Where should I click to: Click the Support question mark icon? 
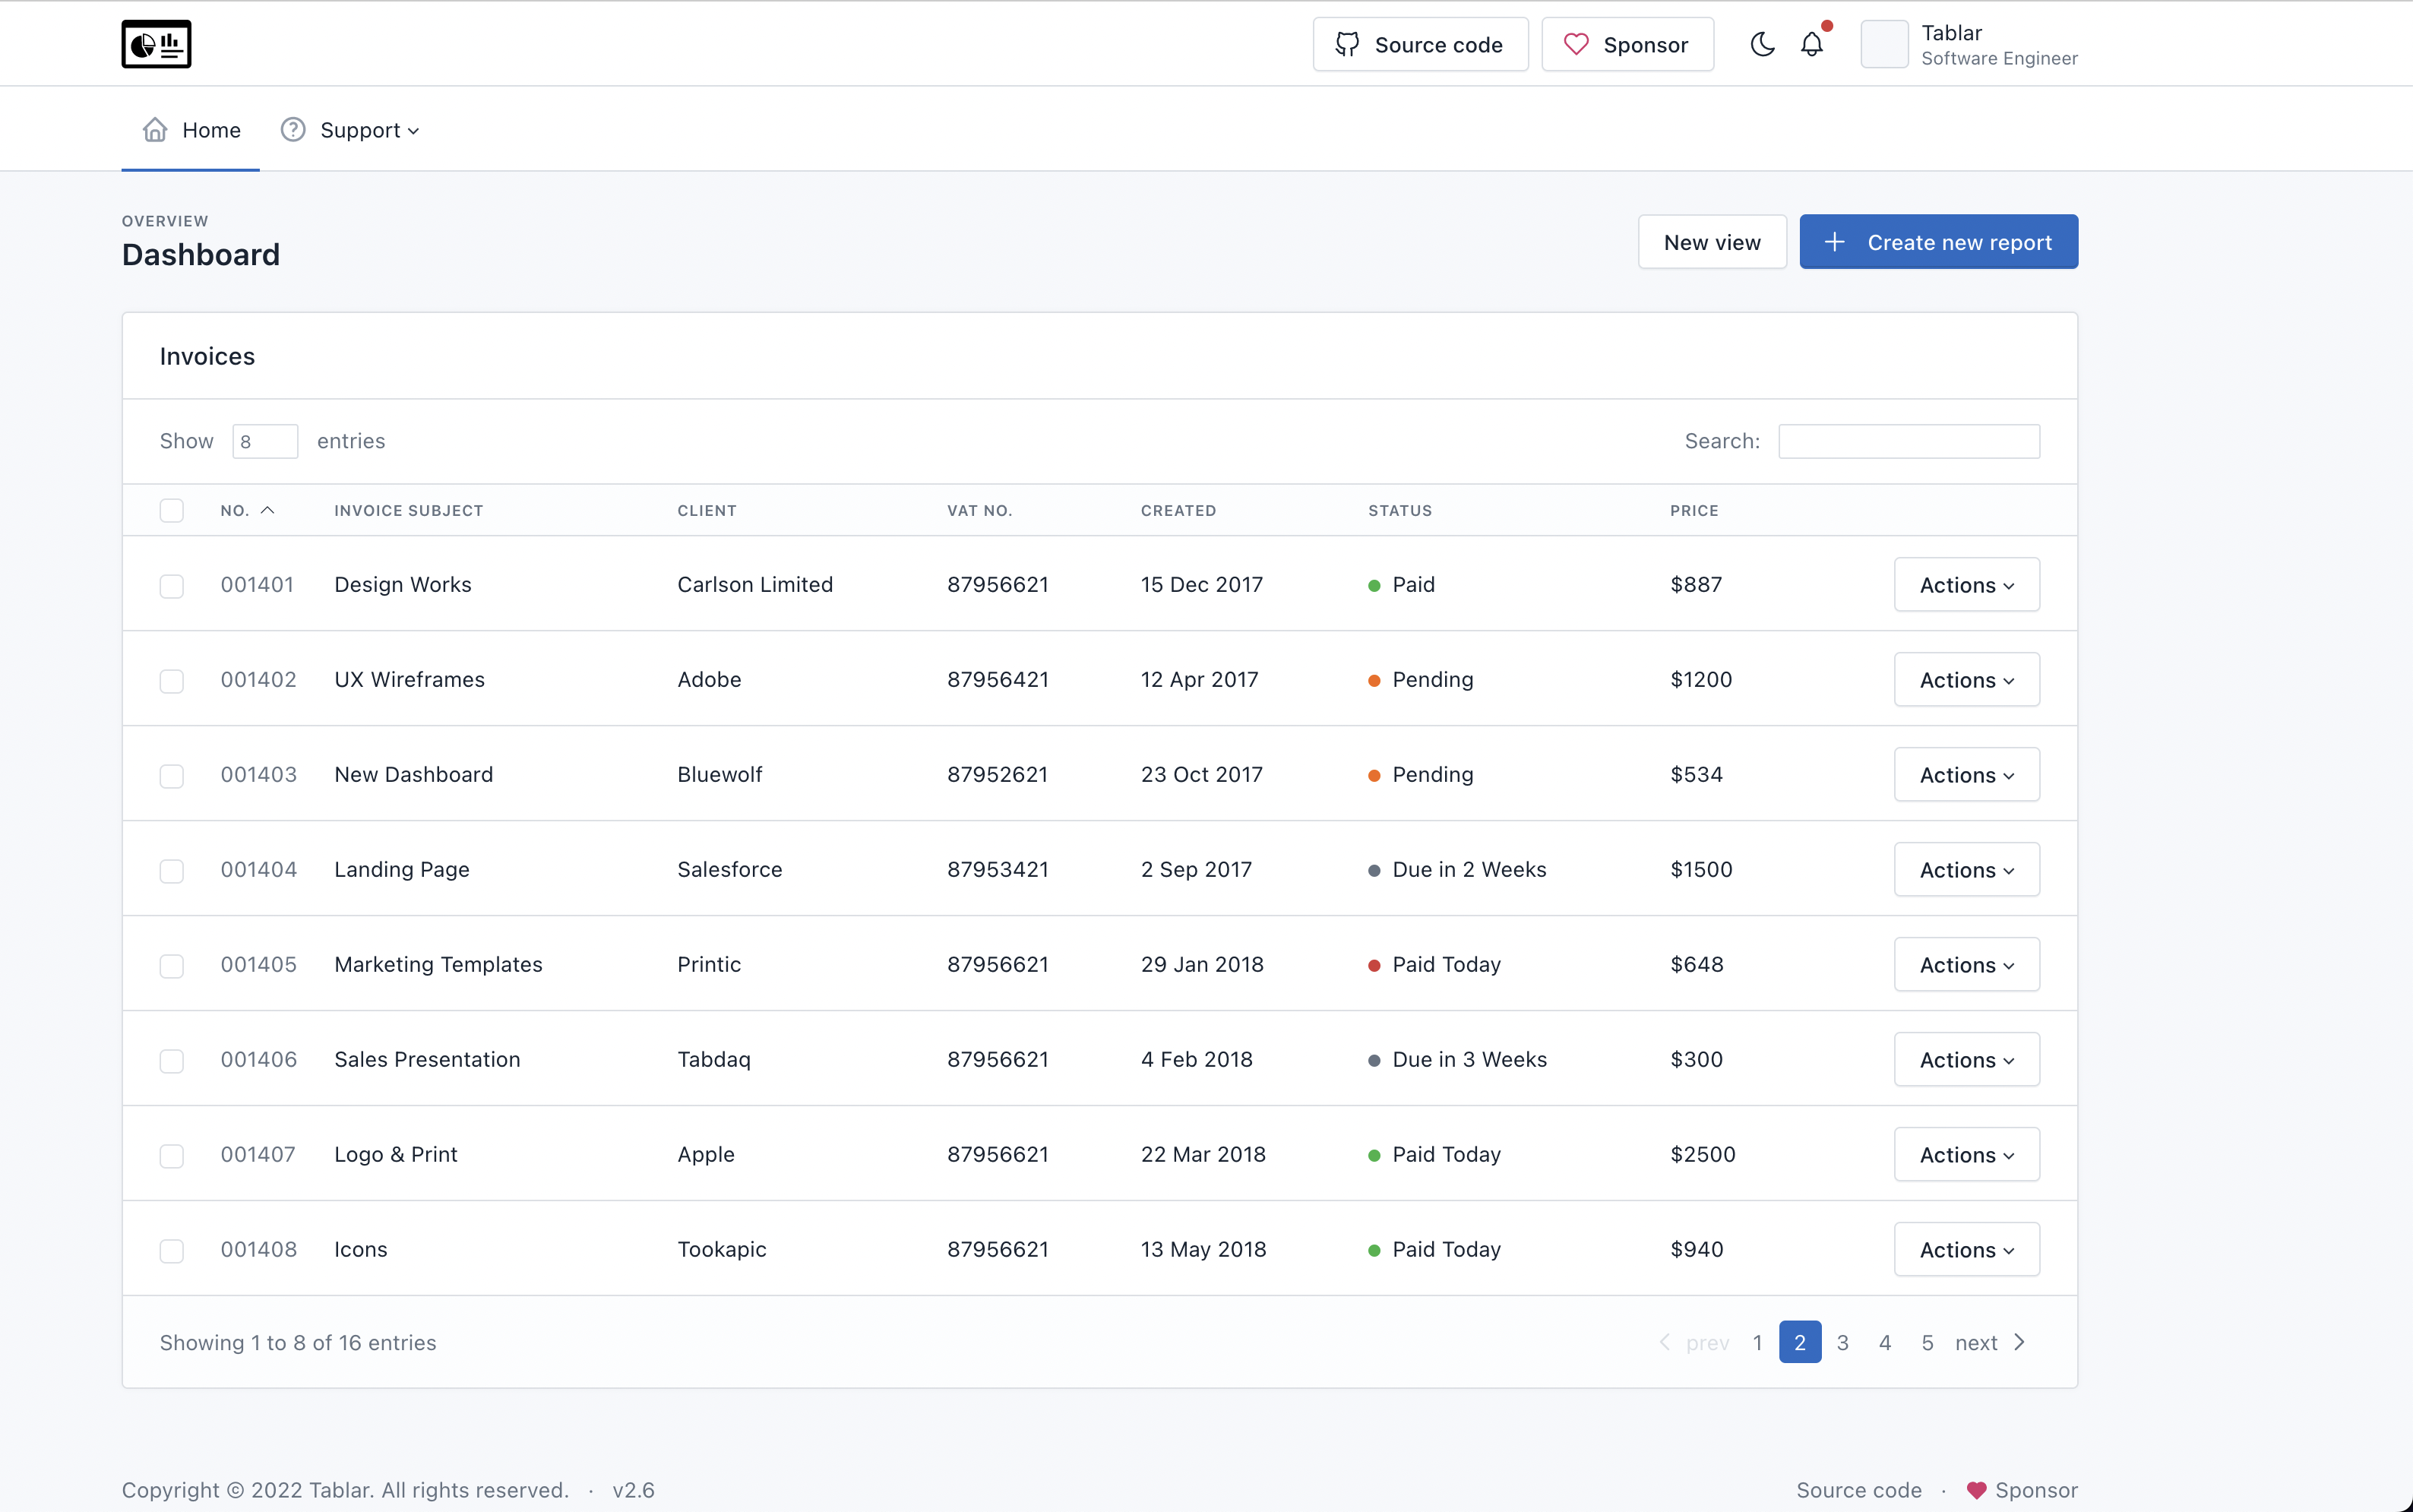point(293,129)
